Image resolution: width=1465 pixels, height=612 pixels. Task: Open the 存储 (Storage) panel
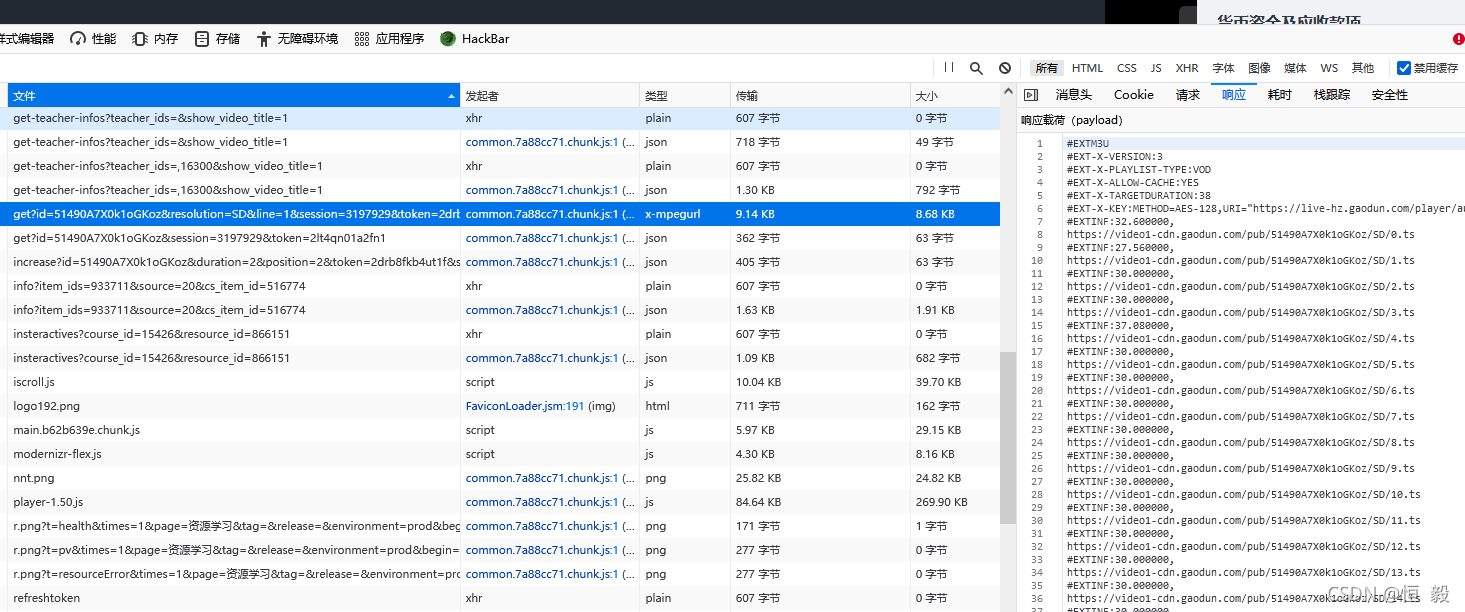click(x=217, y=39)
